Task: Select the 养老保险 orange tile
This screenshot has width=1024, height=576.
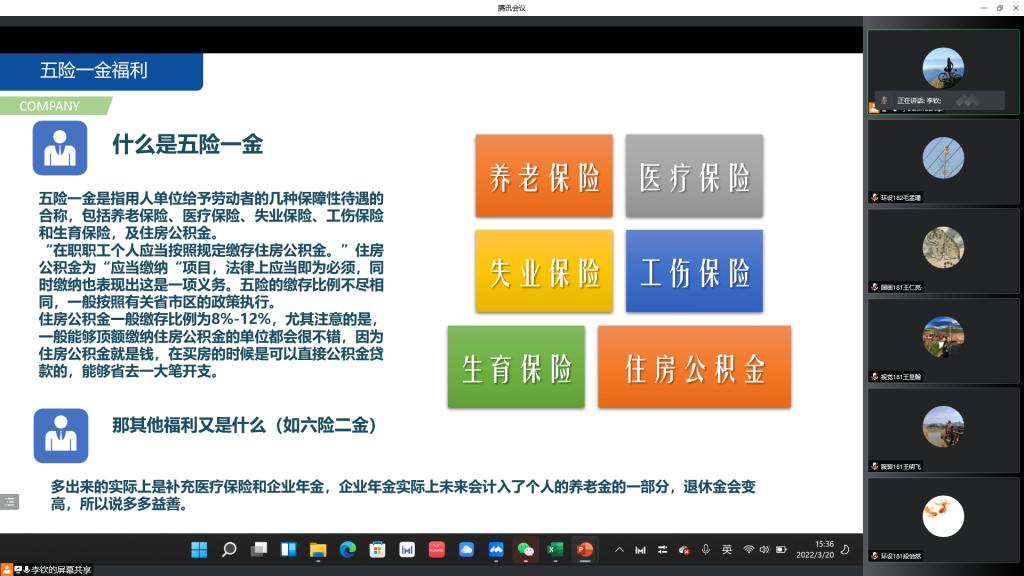Action: 544,175
